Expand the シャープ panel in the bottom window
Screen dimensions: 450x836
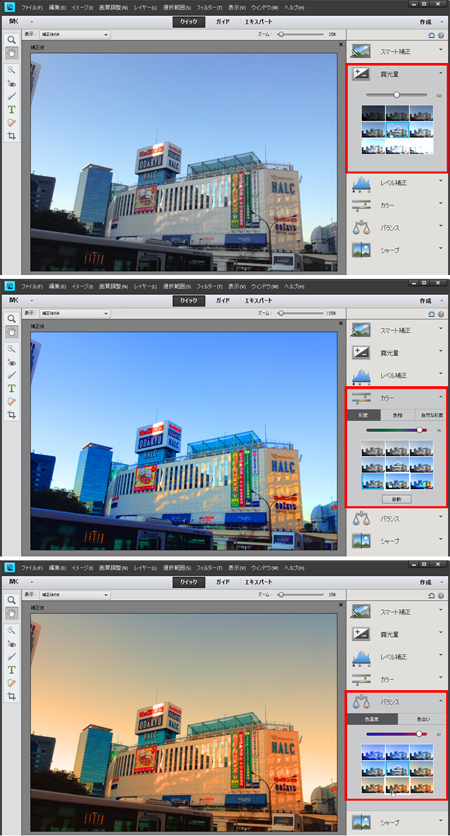[x=441, y=819]
